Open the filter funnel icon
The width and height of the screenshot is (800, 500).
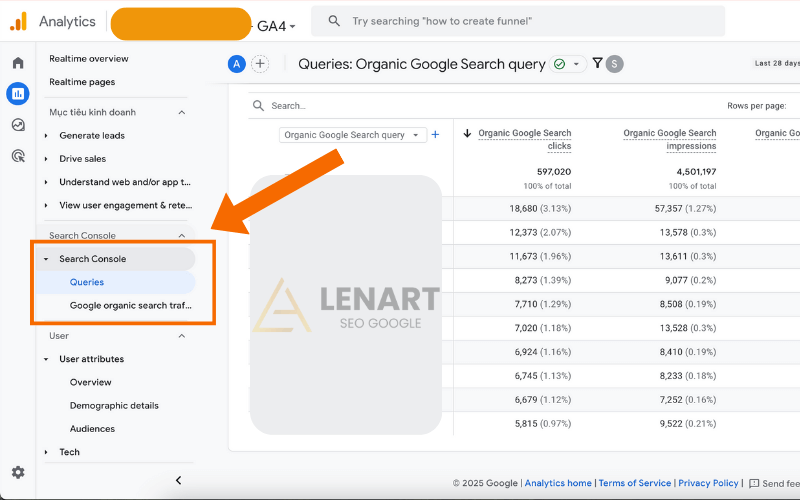click(x=597, y=63)
